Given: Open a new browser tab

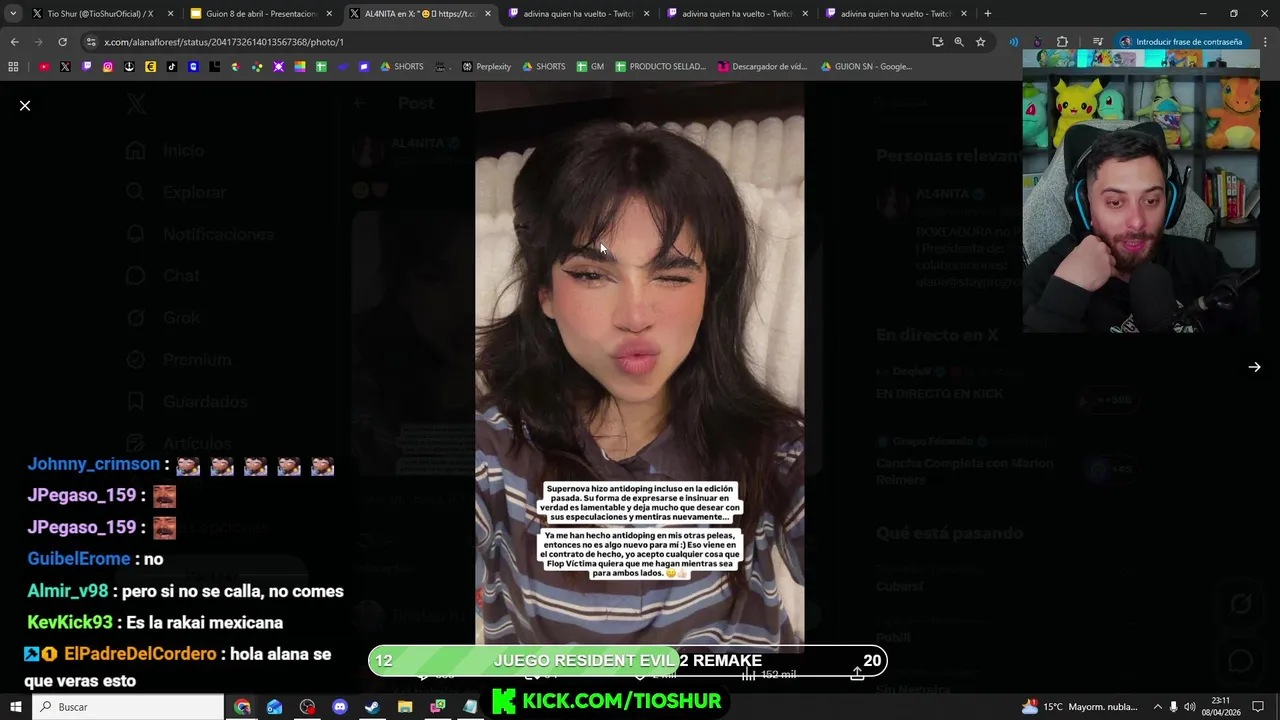Looking at the screenshot, I should pyautogui.click(x=988, y=14).
